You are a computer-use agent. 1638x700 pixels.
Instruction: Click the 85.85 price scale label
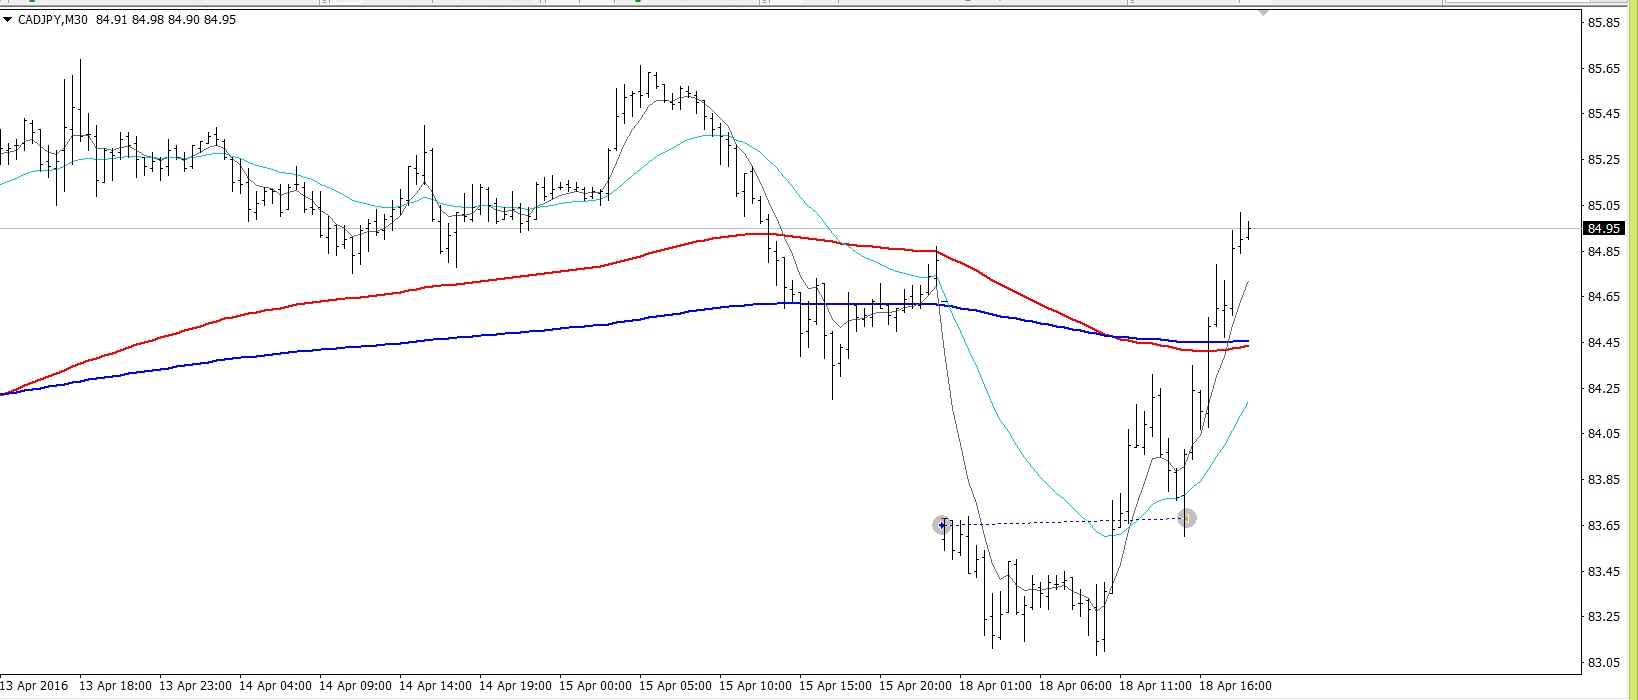[1604, 23]
